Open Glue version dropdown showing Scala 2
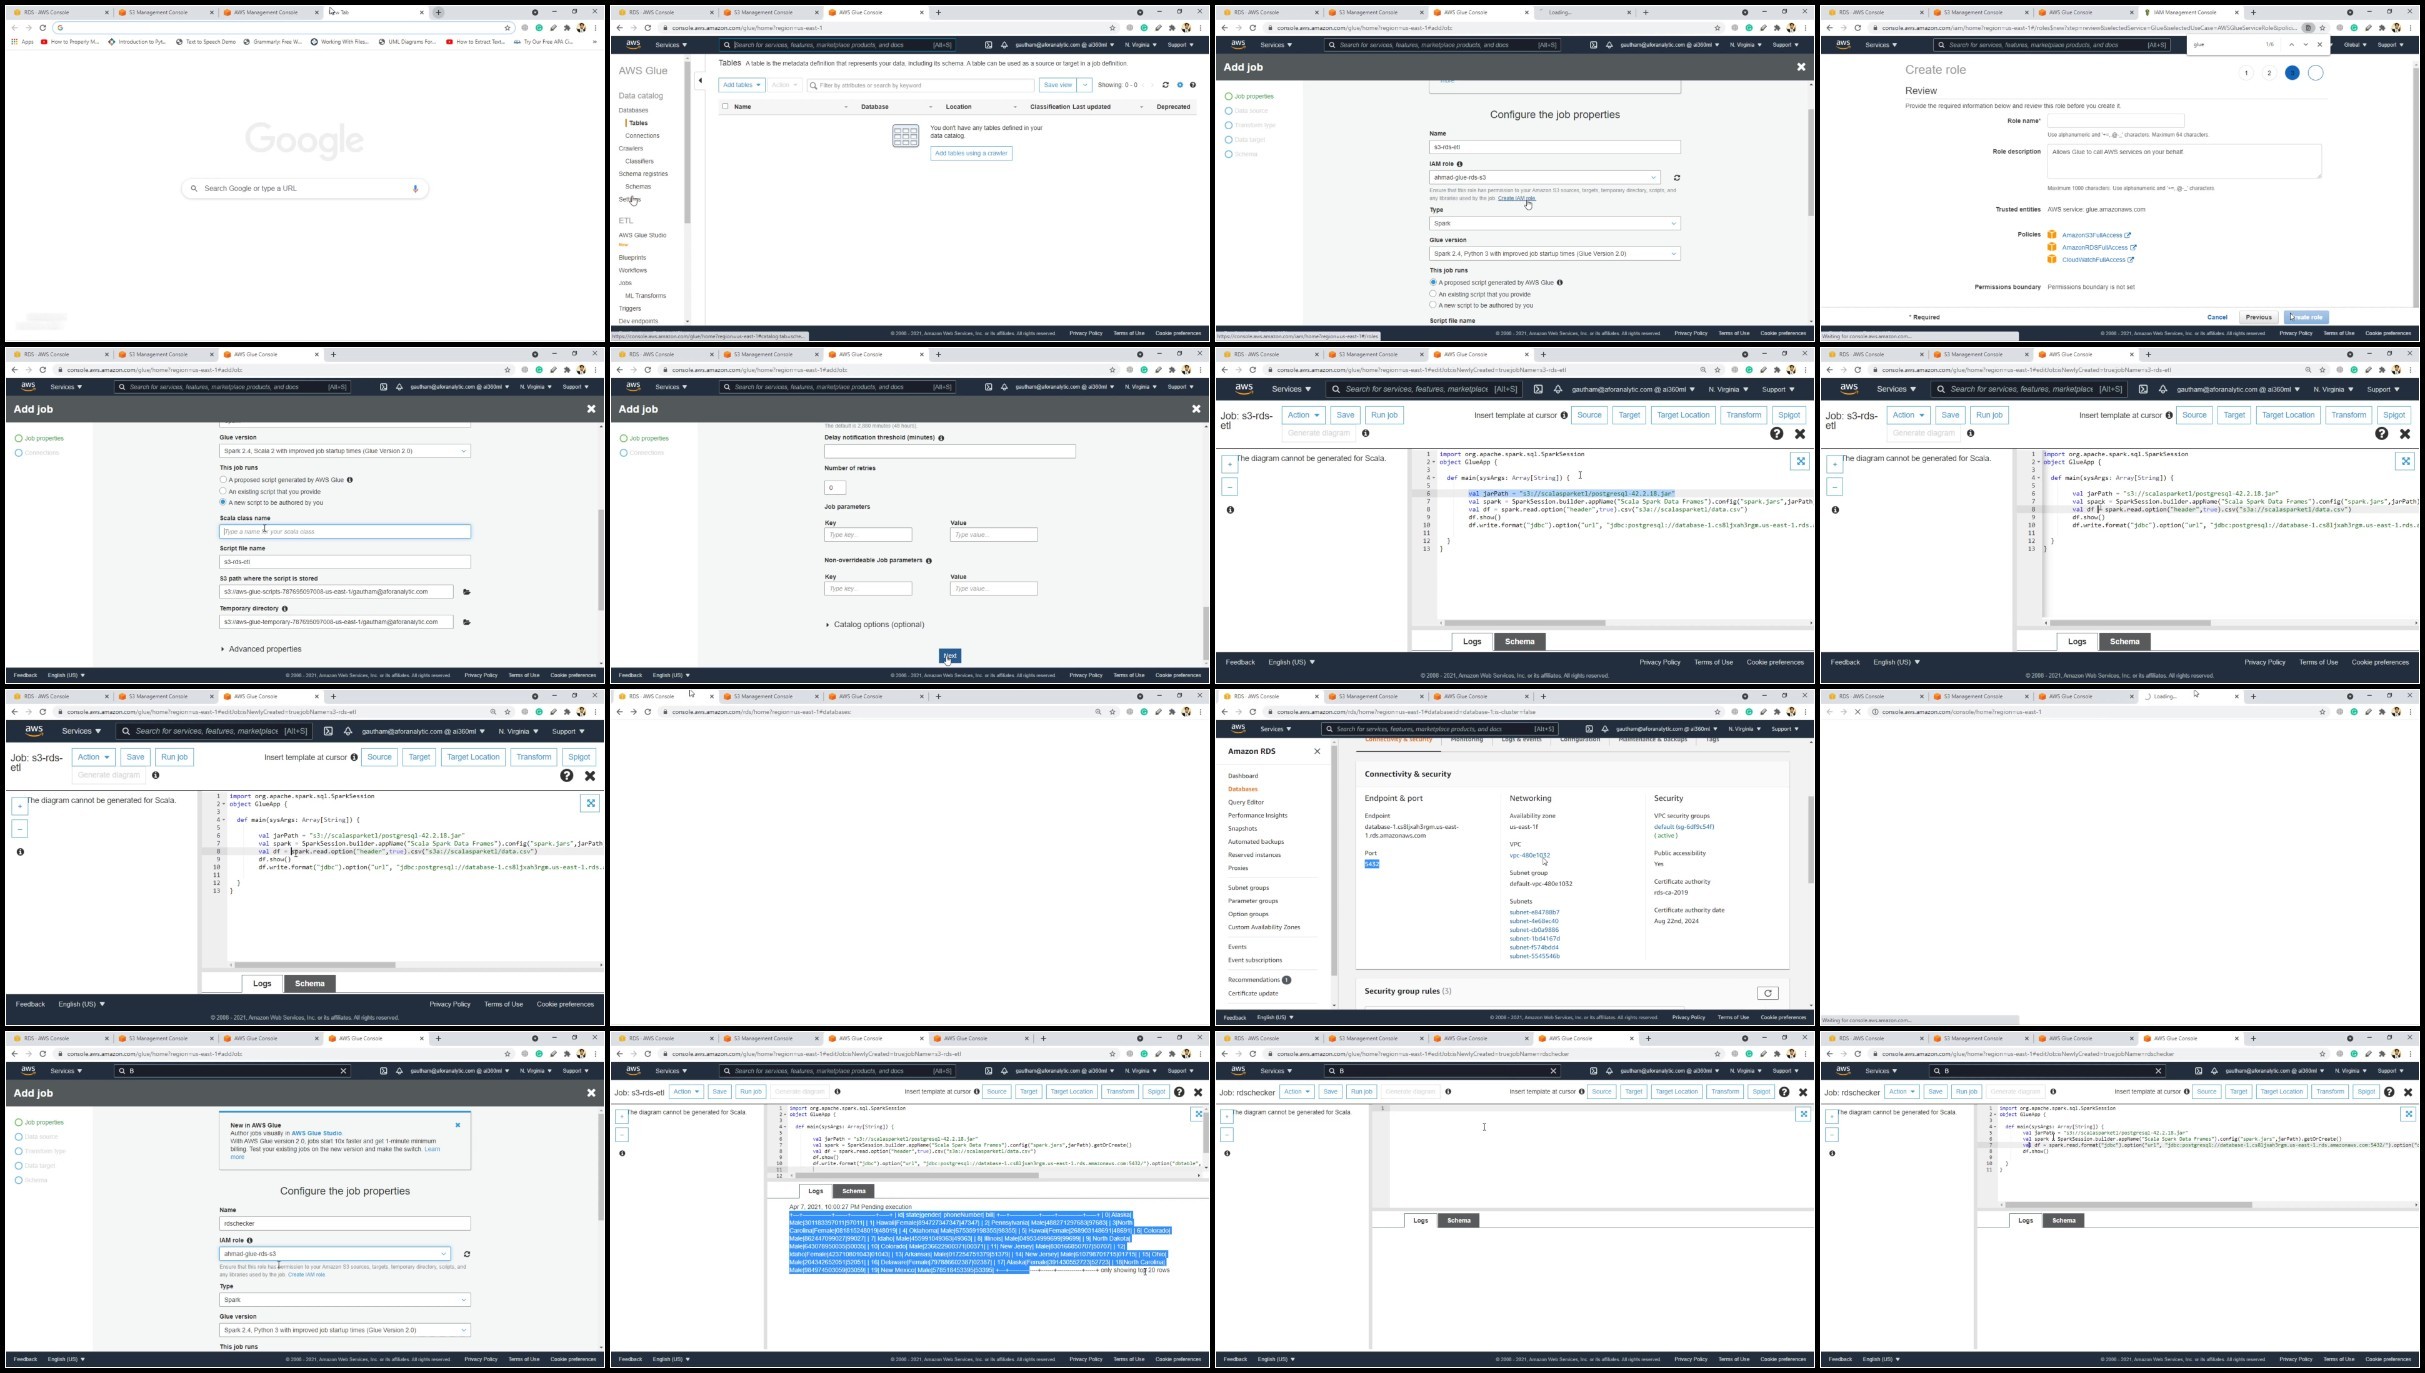 [x=345, y=451]
